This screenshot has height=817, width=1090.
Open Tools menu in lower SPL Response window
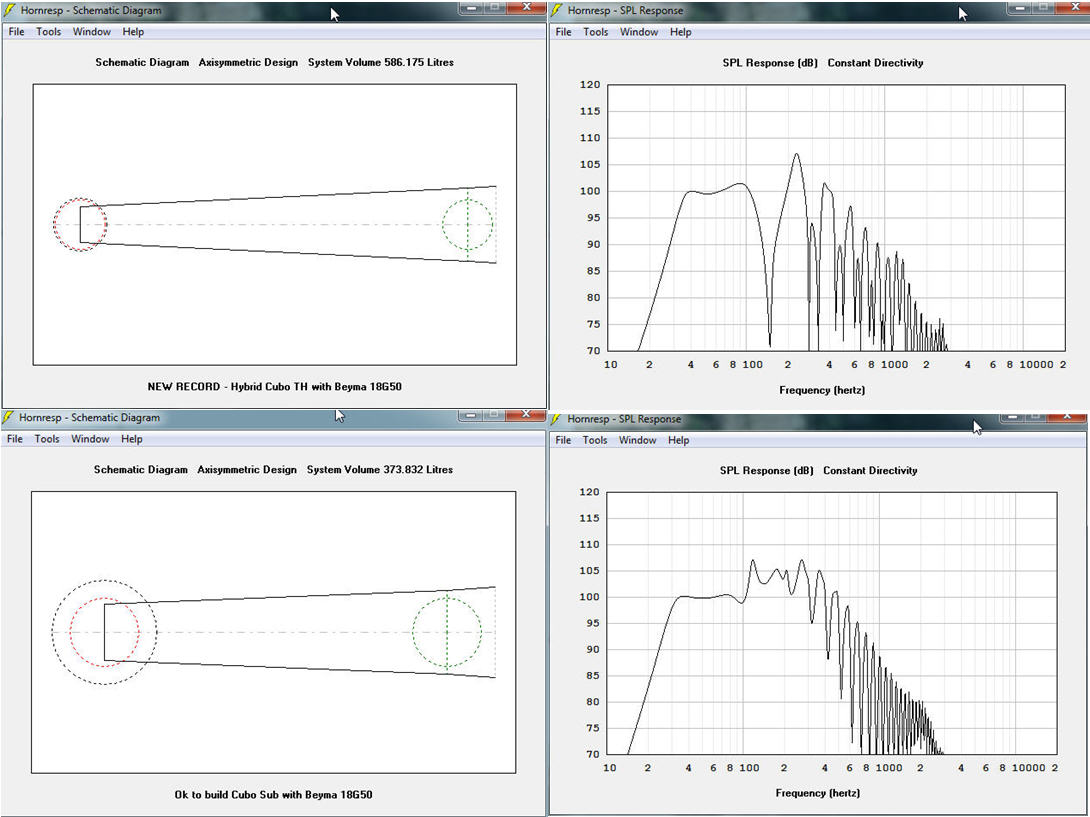[x=594, y=440]
